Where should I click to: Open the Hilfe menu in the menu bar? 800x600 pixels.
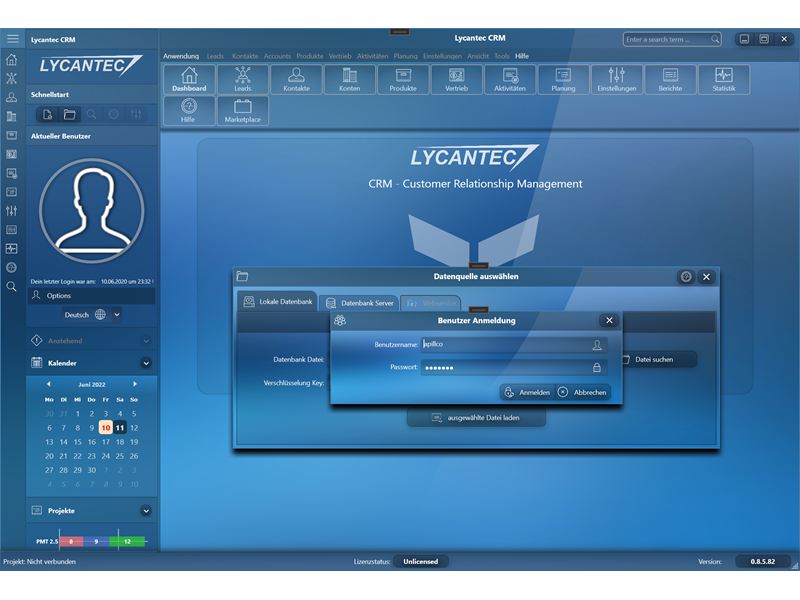click(x=521, y=56)
